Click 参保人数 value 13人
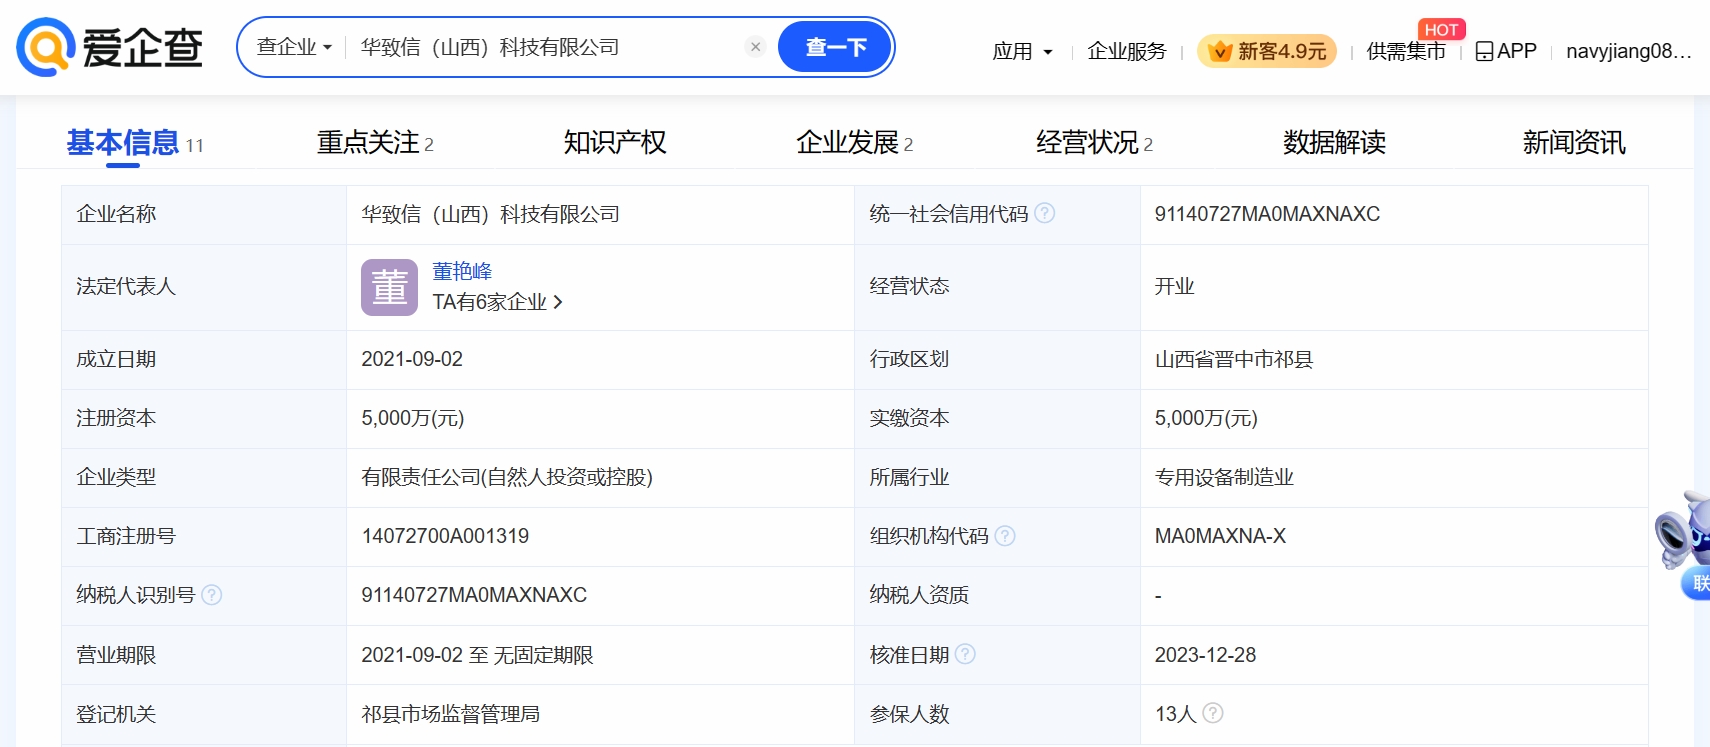 [x=1175, y=714]
